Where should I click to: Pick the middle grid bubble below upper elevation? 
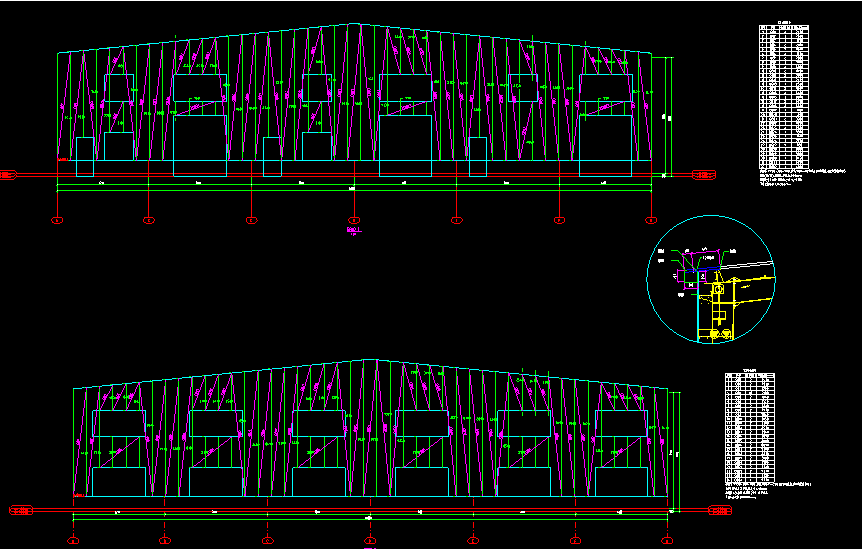tap(353, 220)
